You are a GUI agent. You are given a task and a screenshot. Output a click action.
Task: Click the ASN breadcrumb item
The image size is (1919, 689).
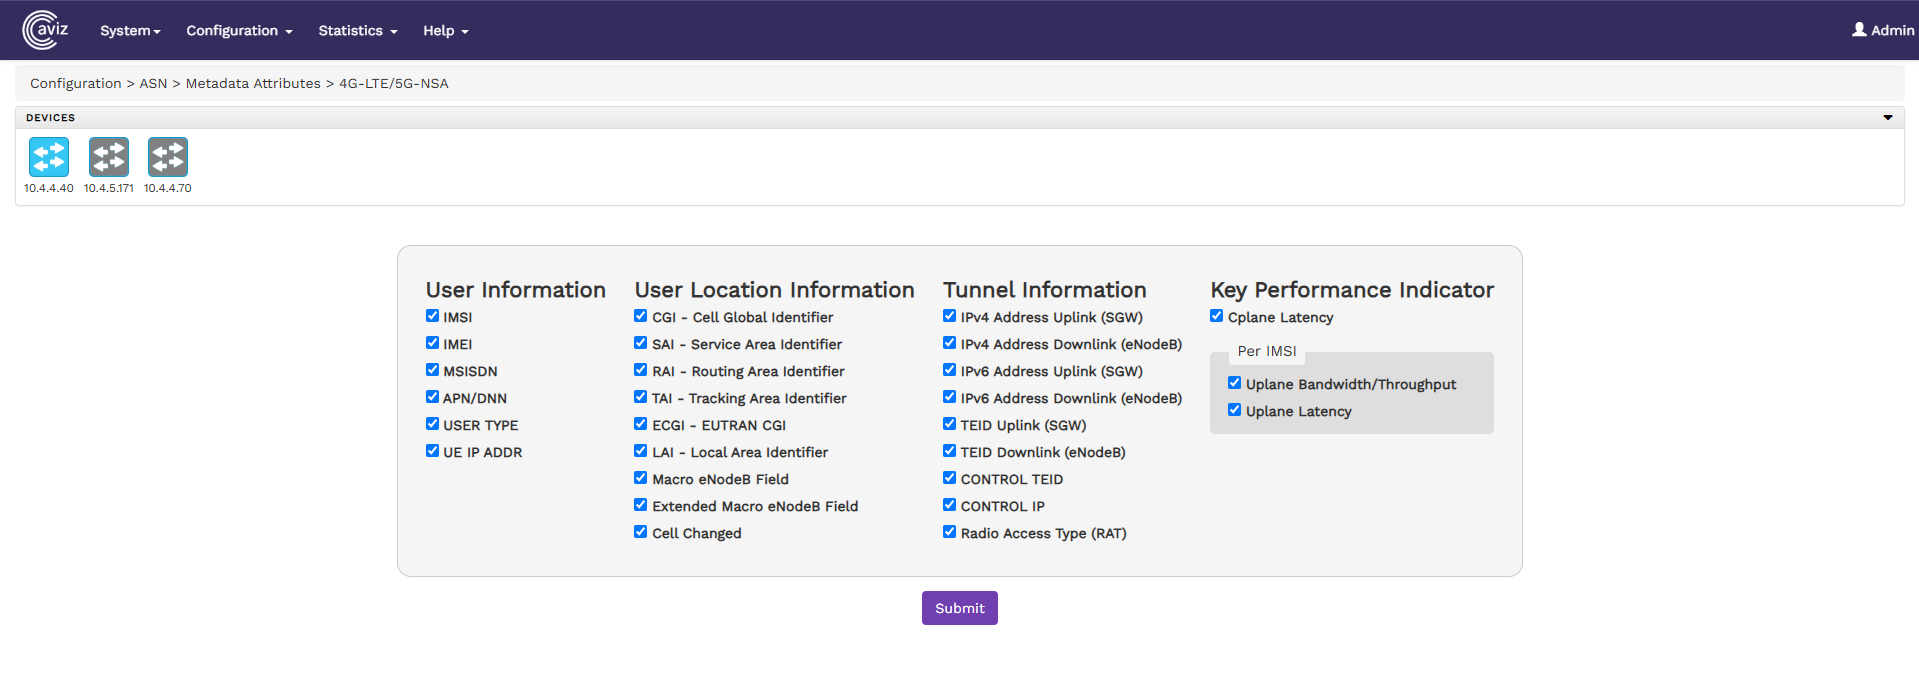[x=153, y=84]
